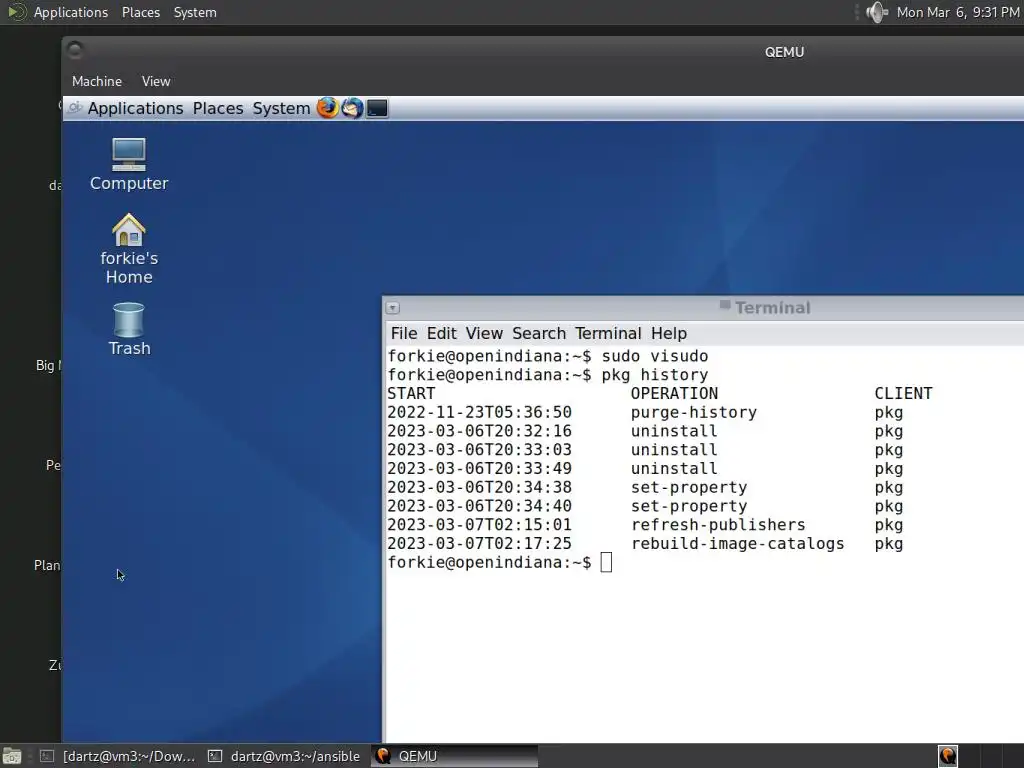The height and width of the screenshot is (768, 1024).
Task: Open guest System menu
Action: pos(281,108)
